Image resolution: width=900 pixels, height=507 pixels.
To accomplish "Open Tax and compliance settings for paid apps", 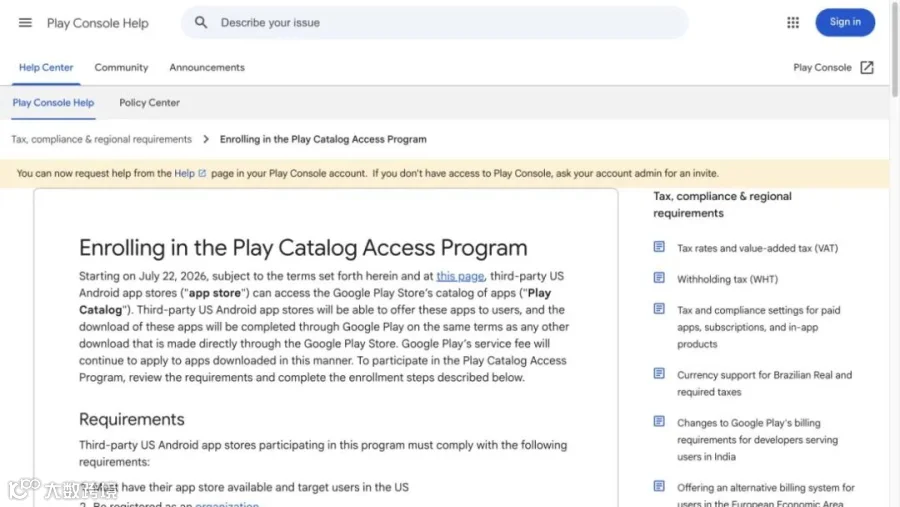I will pos(759,327).
